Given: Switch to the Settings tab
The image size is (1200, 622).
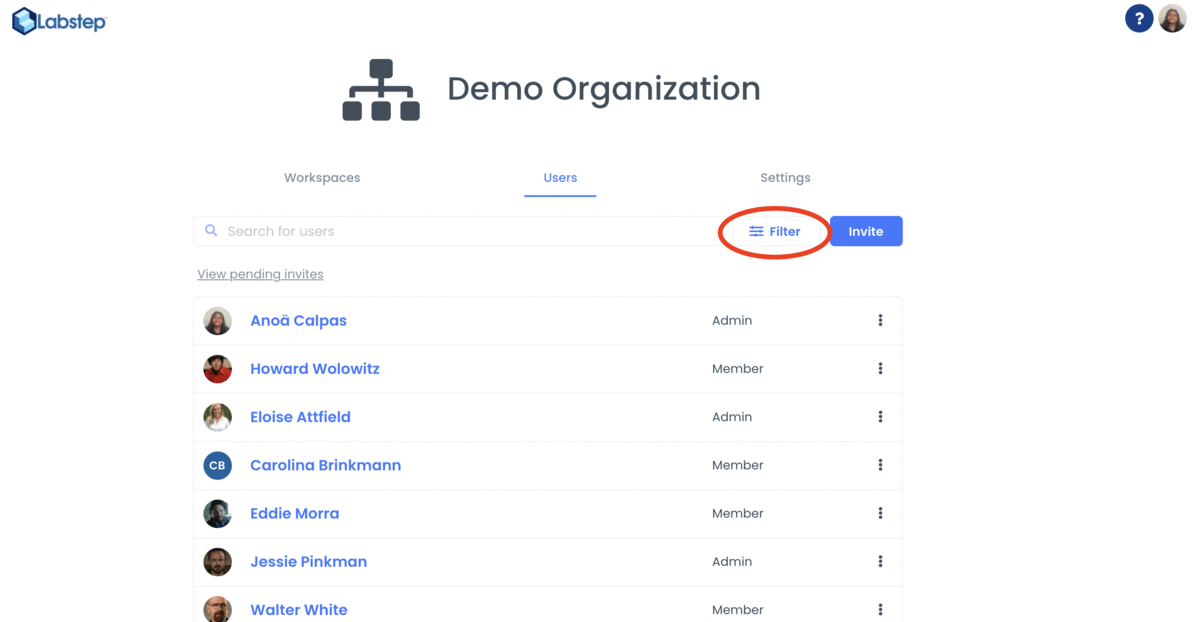Looking at the screenshot, I should point(785,177).
